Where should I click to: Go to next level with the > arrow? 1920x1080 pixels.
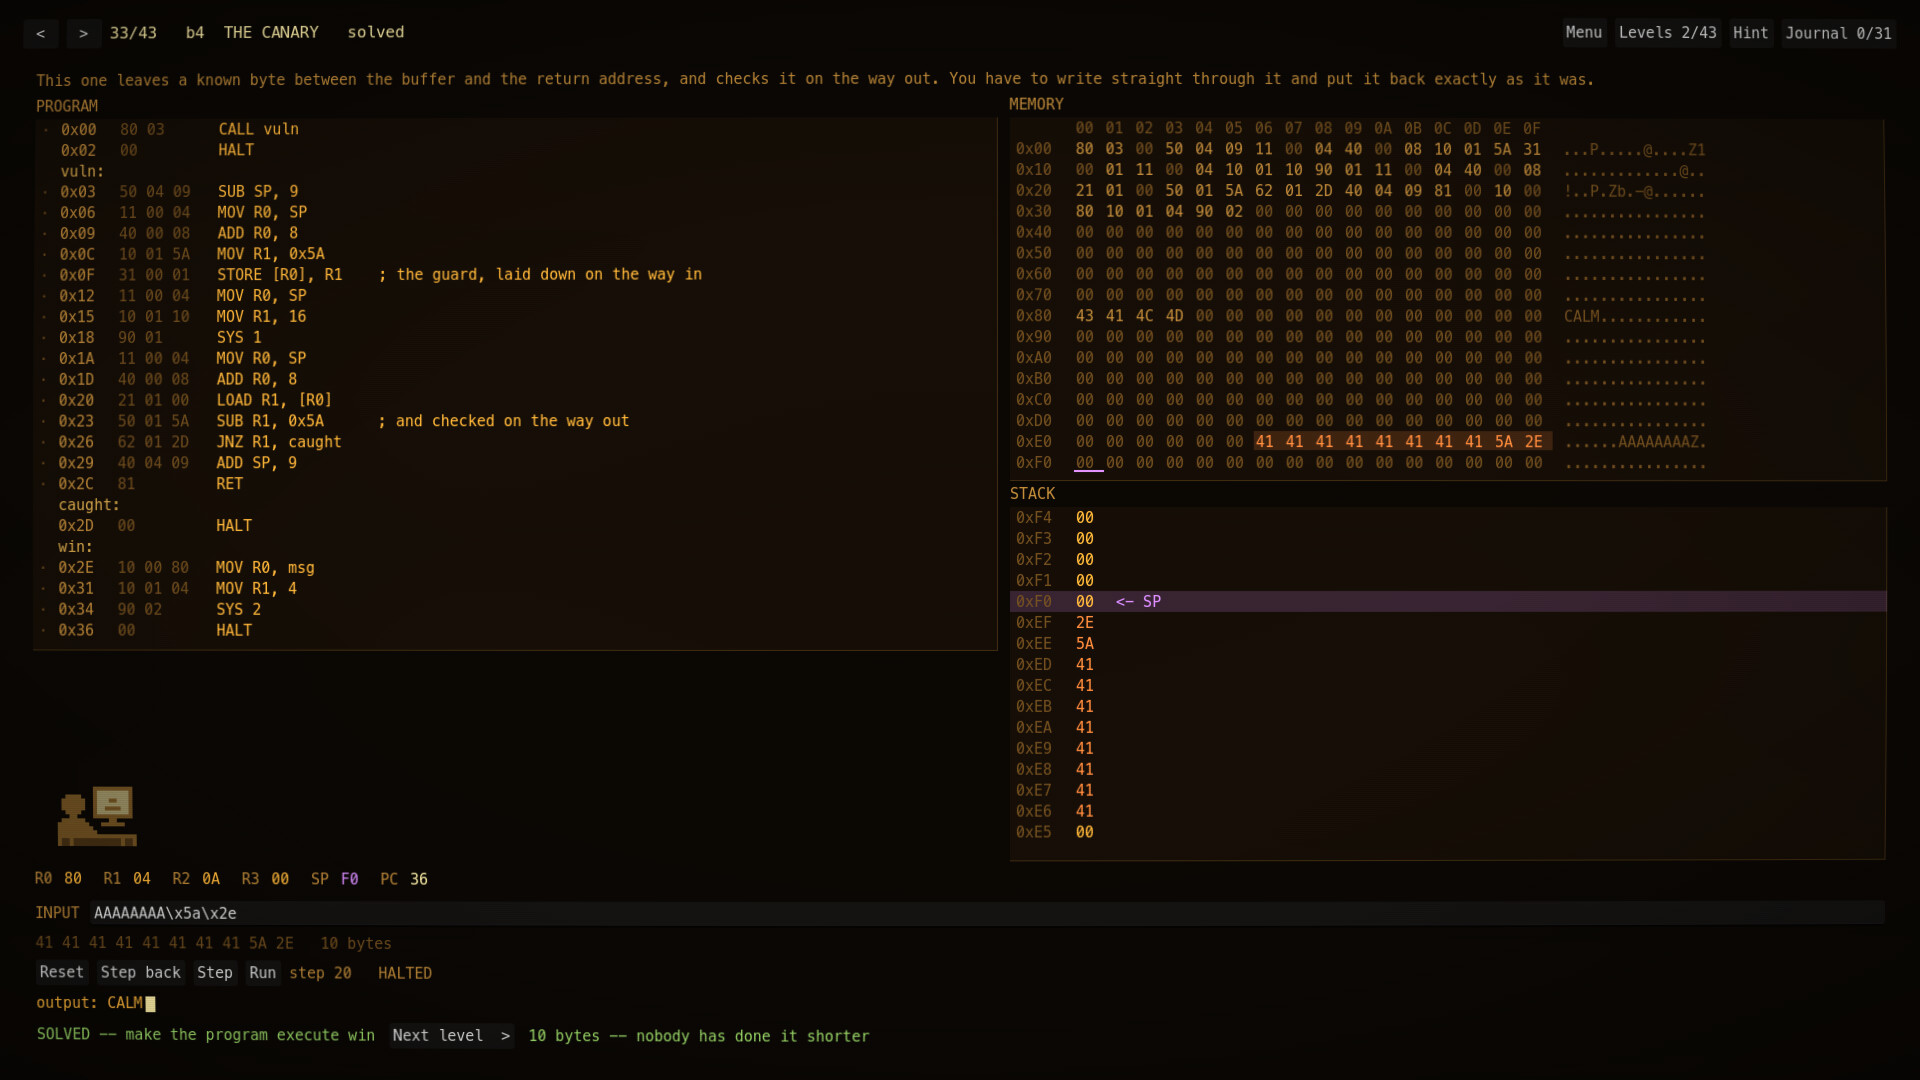coord(83,33)
